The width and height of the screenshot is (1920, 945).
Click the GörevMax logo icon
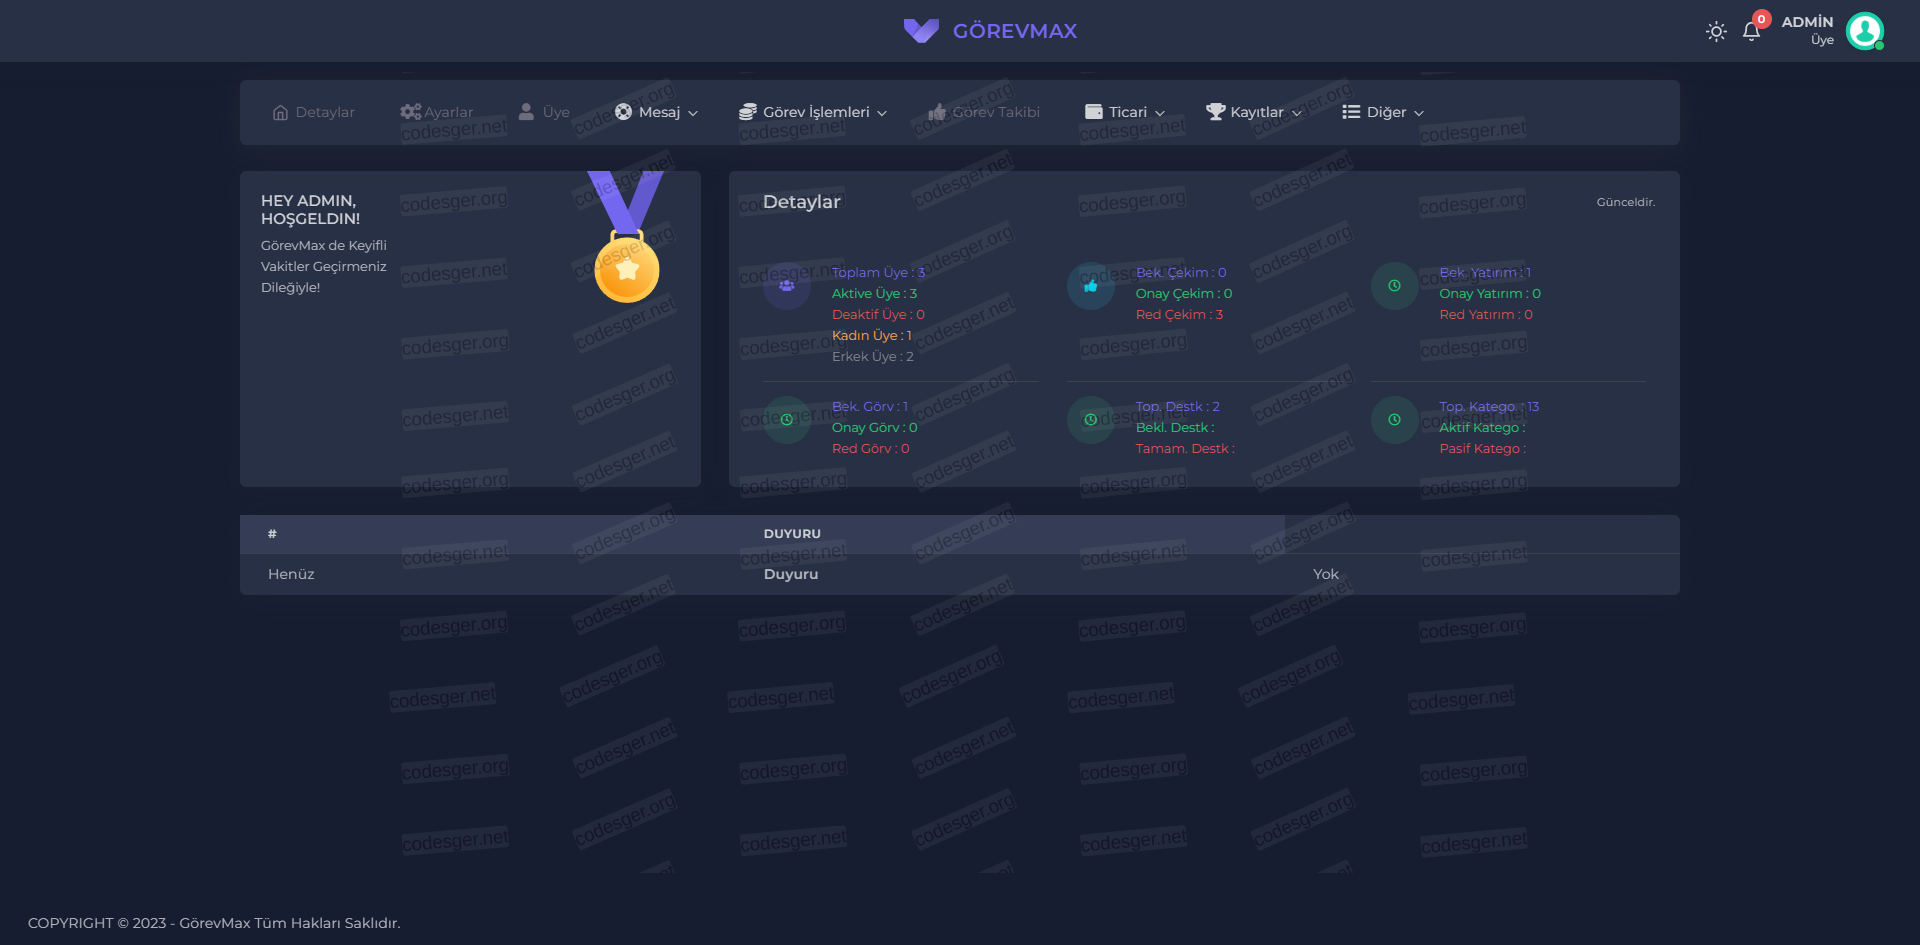921,31
